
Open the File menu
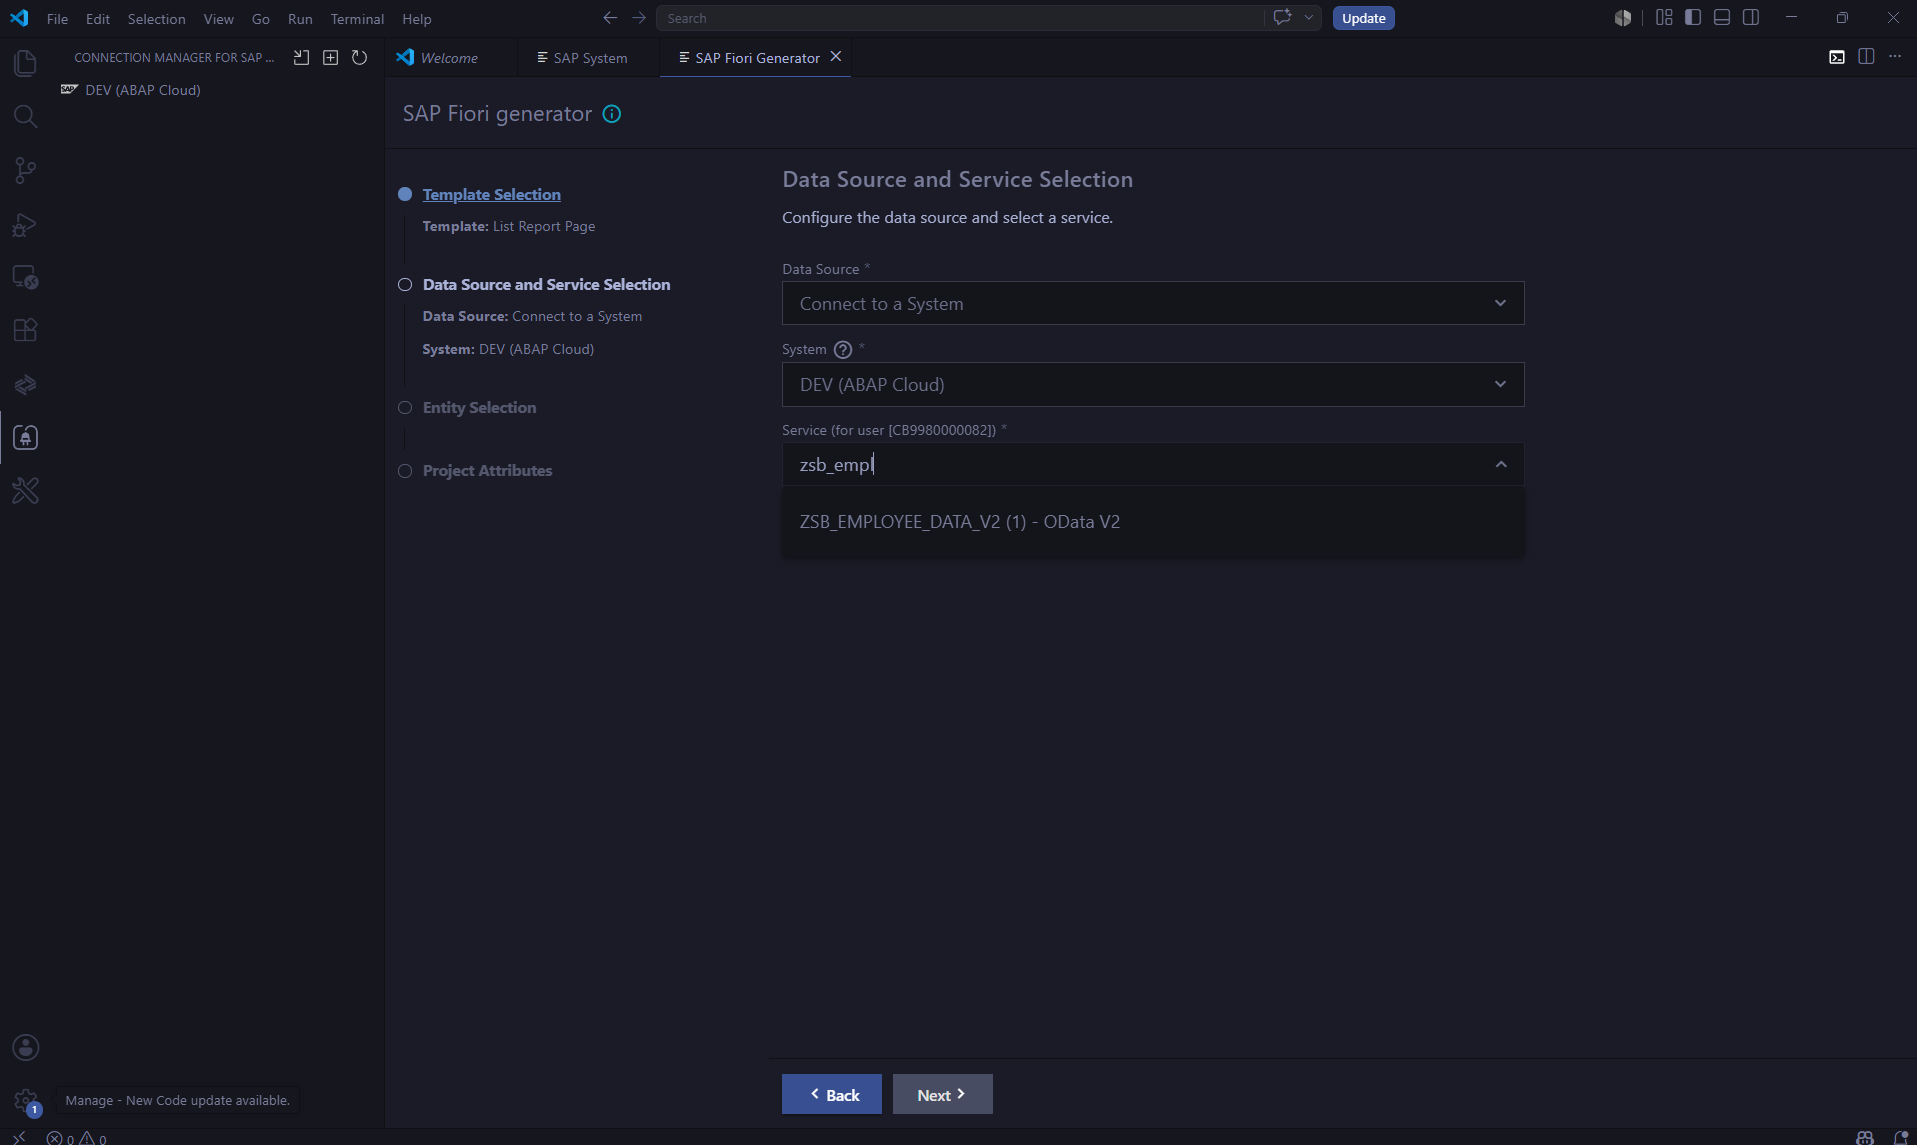(x=57, y=19)
